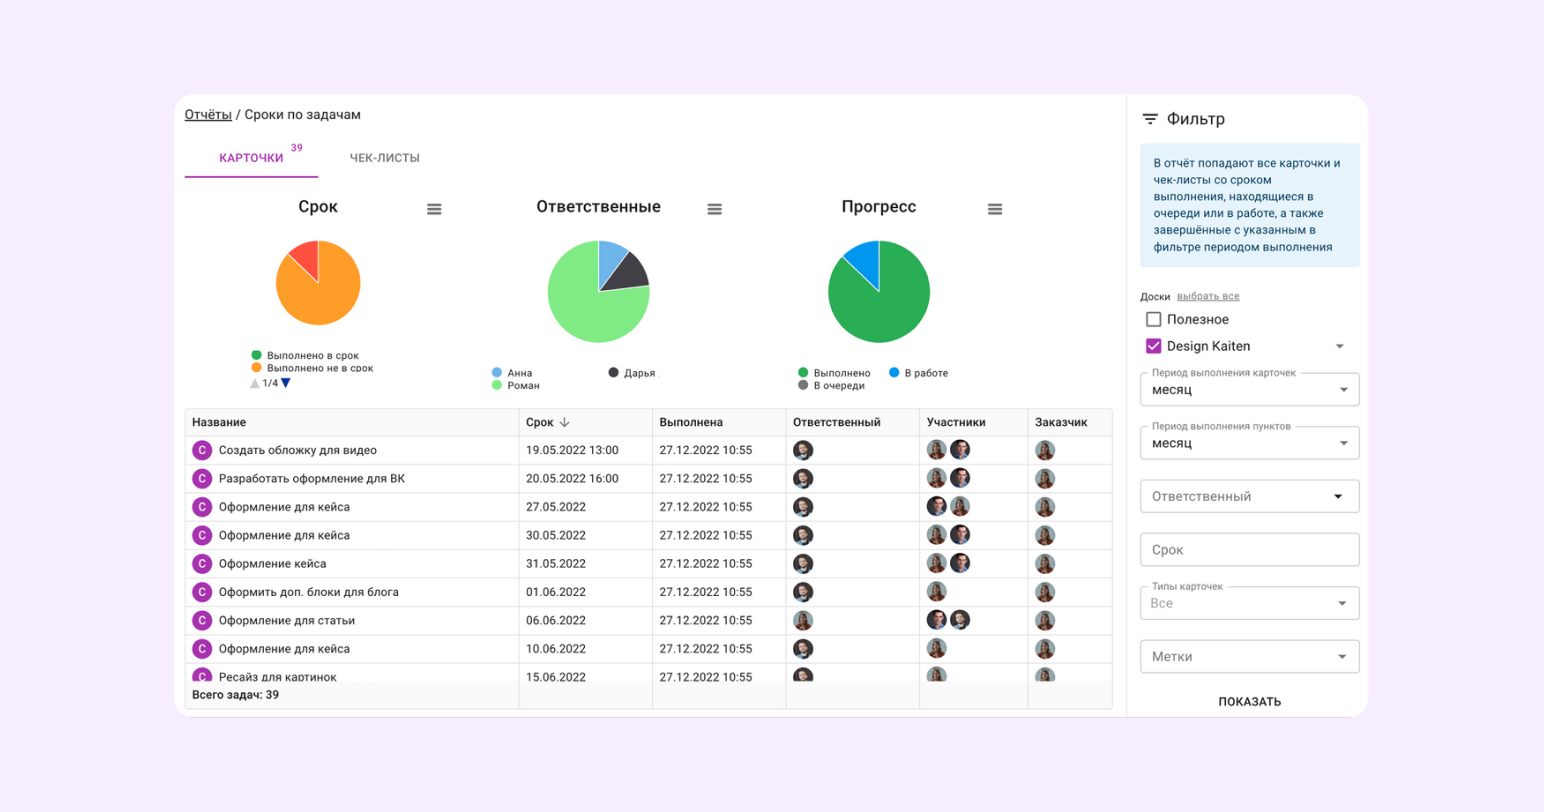The width and height of the screenshot is (1544, 812).
Task: Click the ПОКАЗАТЬ button
Action: (1250, 702)
